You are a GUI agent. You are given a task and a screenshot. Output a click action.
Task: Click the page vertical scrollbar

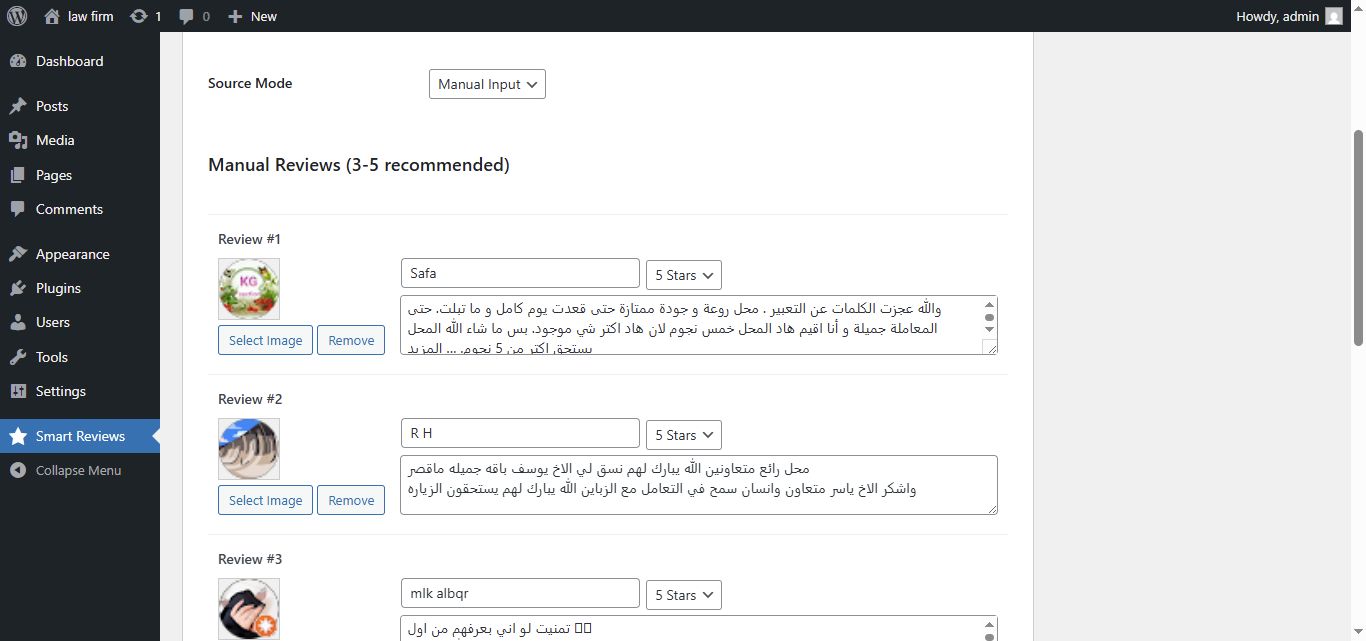click(x=1358, y=238)
